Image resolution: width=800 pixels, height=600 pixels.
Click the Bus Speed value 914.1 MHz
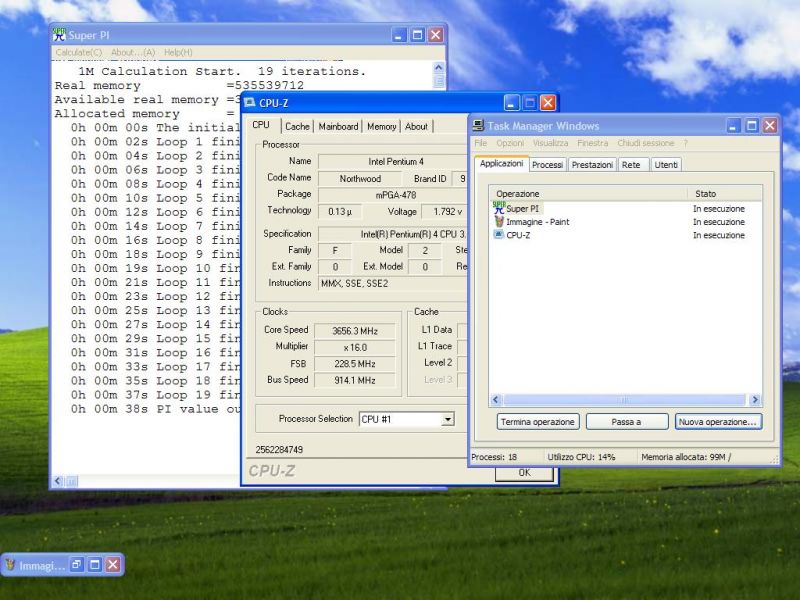click(355, 380)
